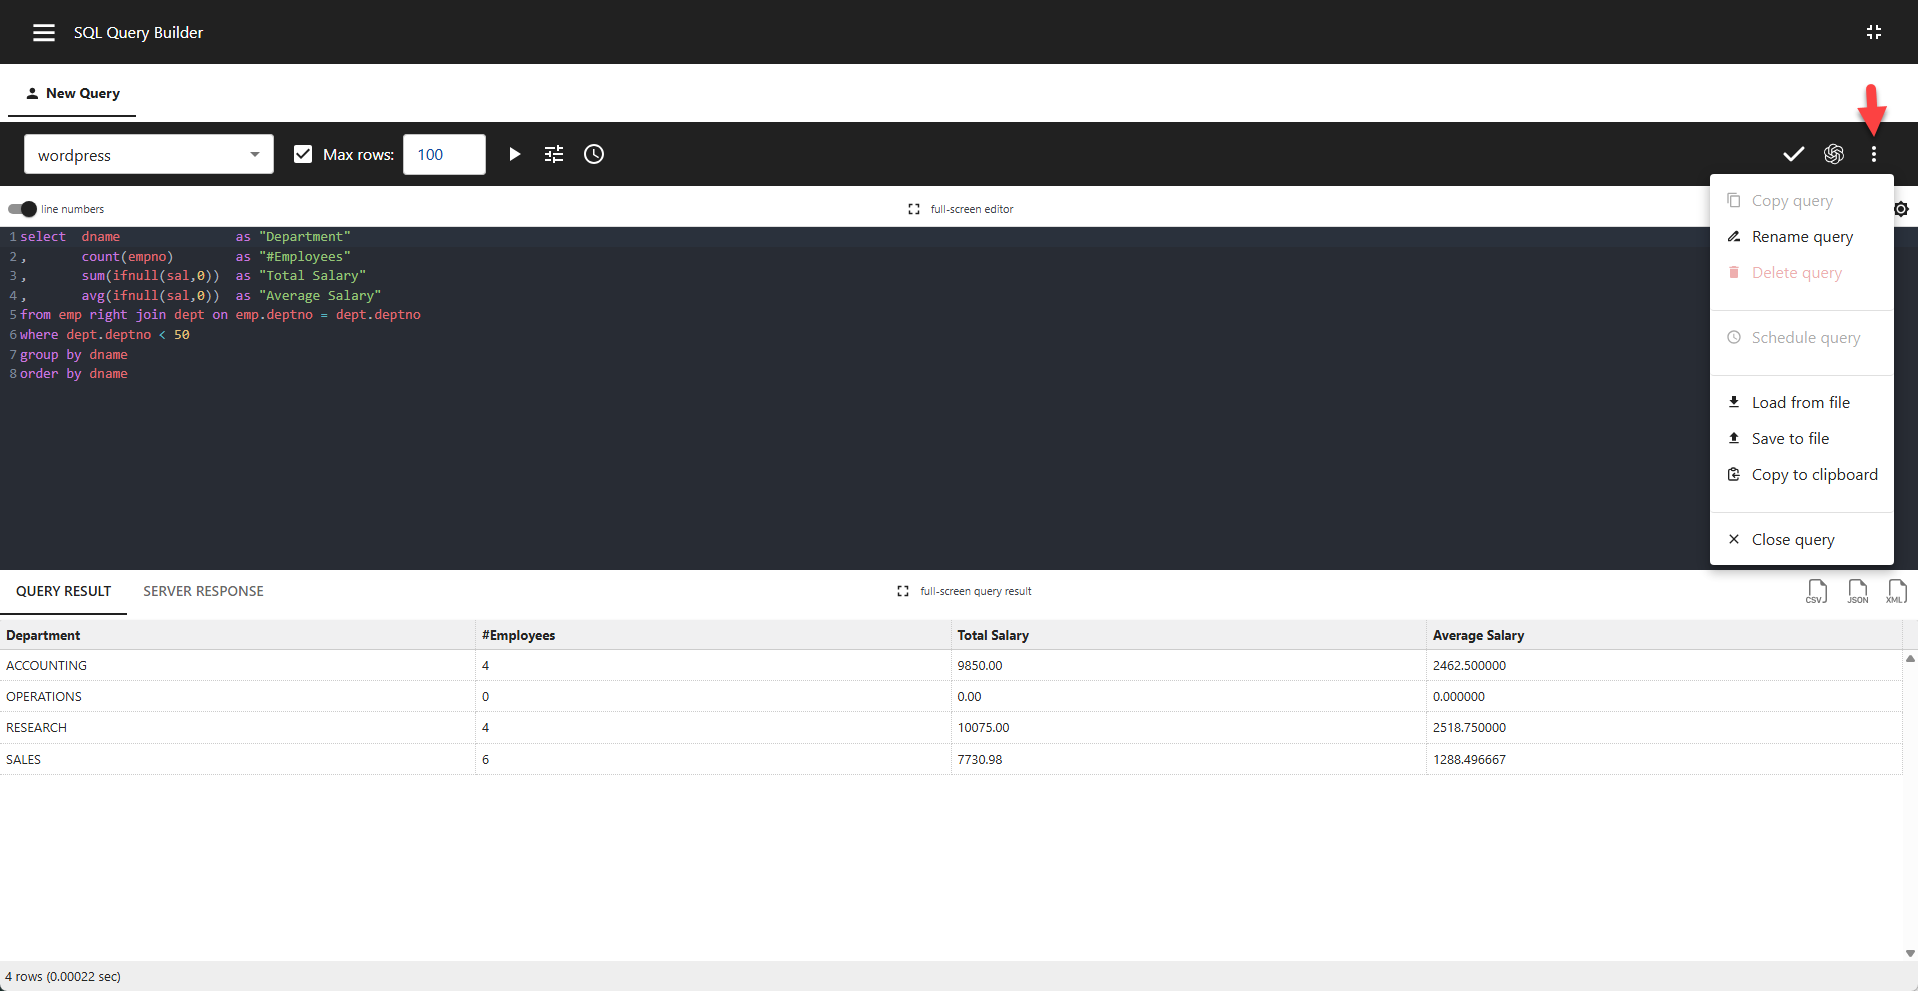1918x991 pixels.
Task: Edit the Max rows value field
Action: pos(443,154)
